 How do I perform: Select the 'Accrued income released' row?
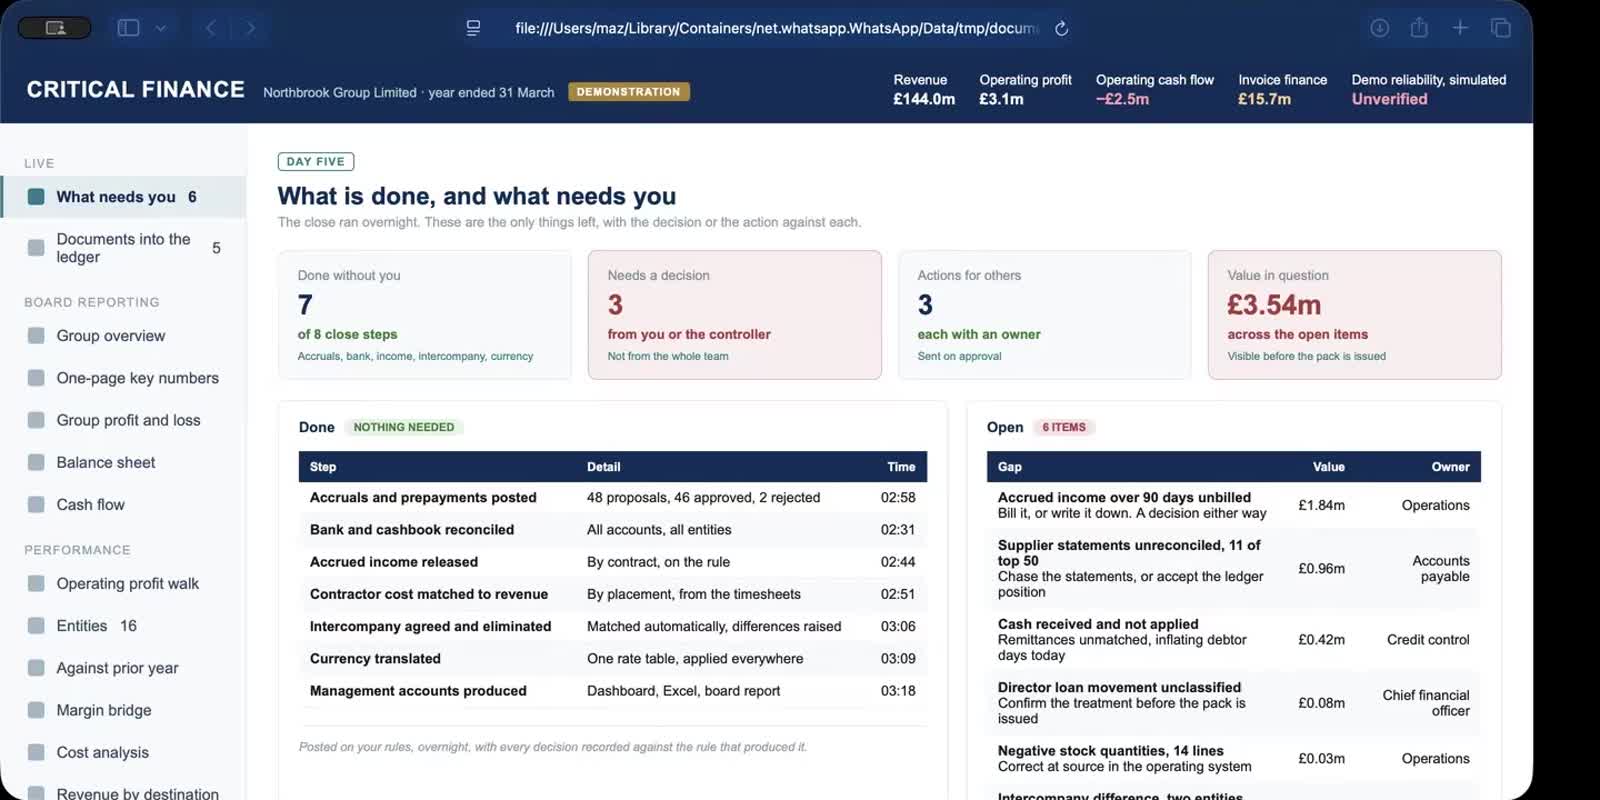pyautogui.click(x=613, y=562)
